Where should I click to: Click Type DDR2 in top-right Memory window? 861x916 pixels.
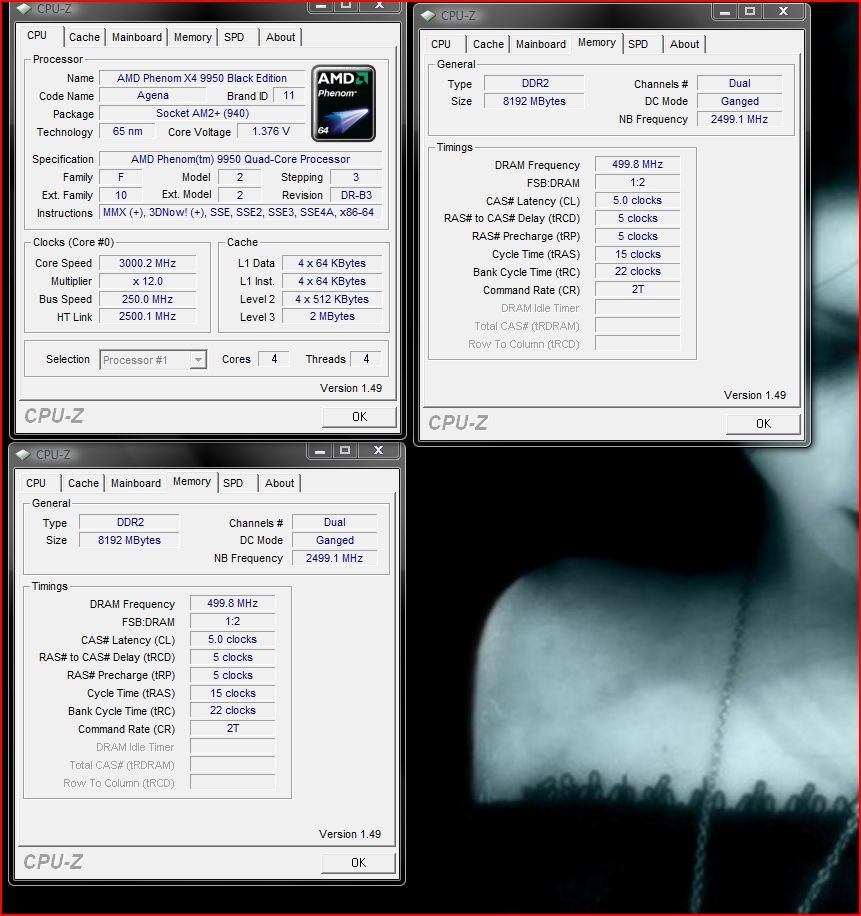click(534, 84)
